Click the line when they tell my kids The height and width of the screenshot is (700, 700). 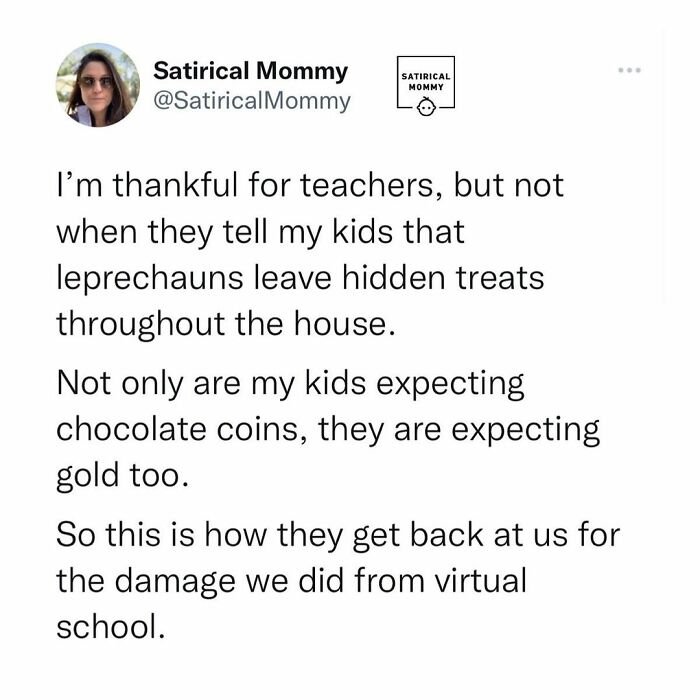pos(261,233)
